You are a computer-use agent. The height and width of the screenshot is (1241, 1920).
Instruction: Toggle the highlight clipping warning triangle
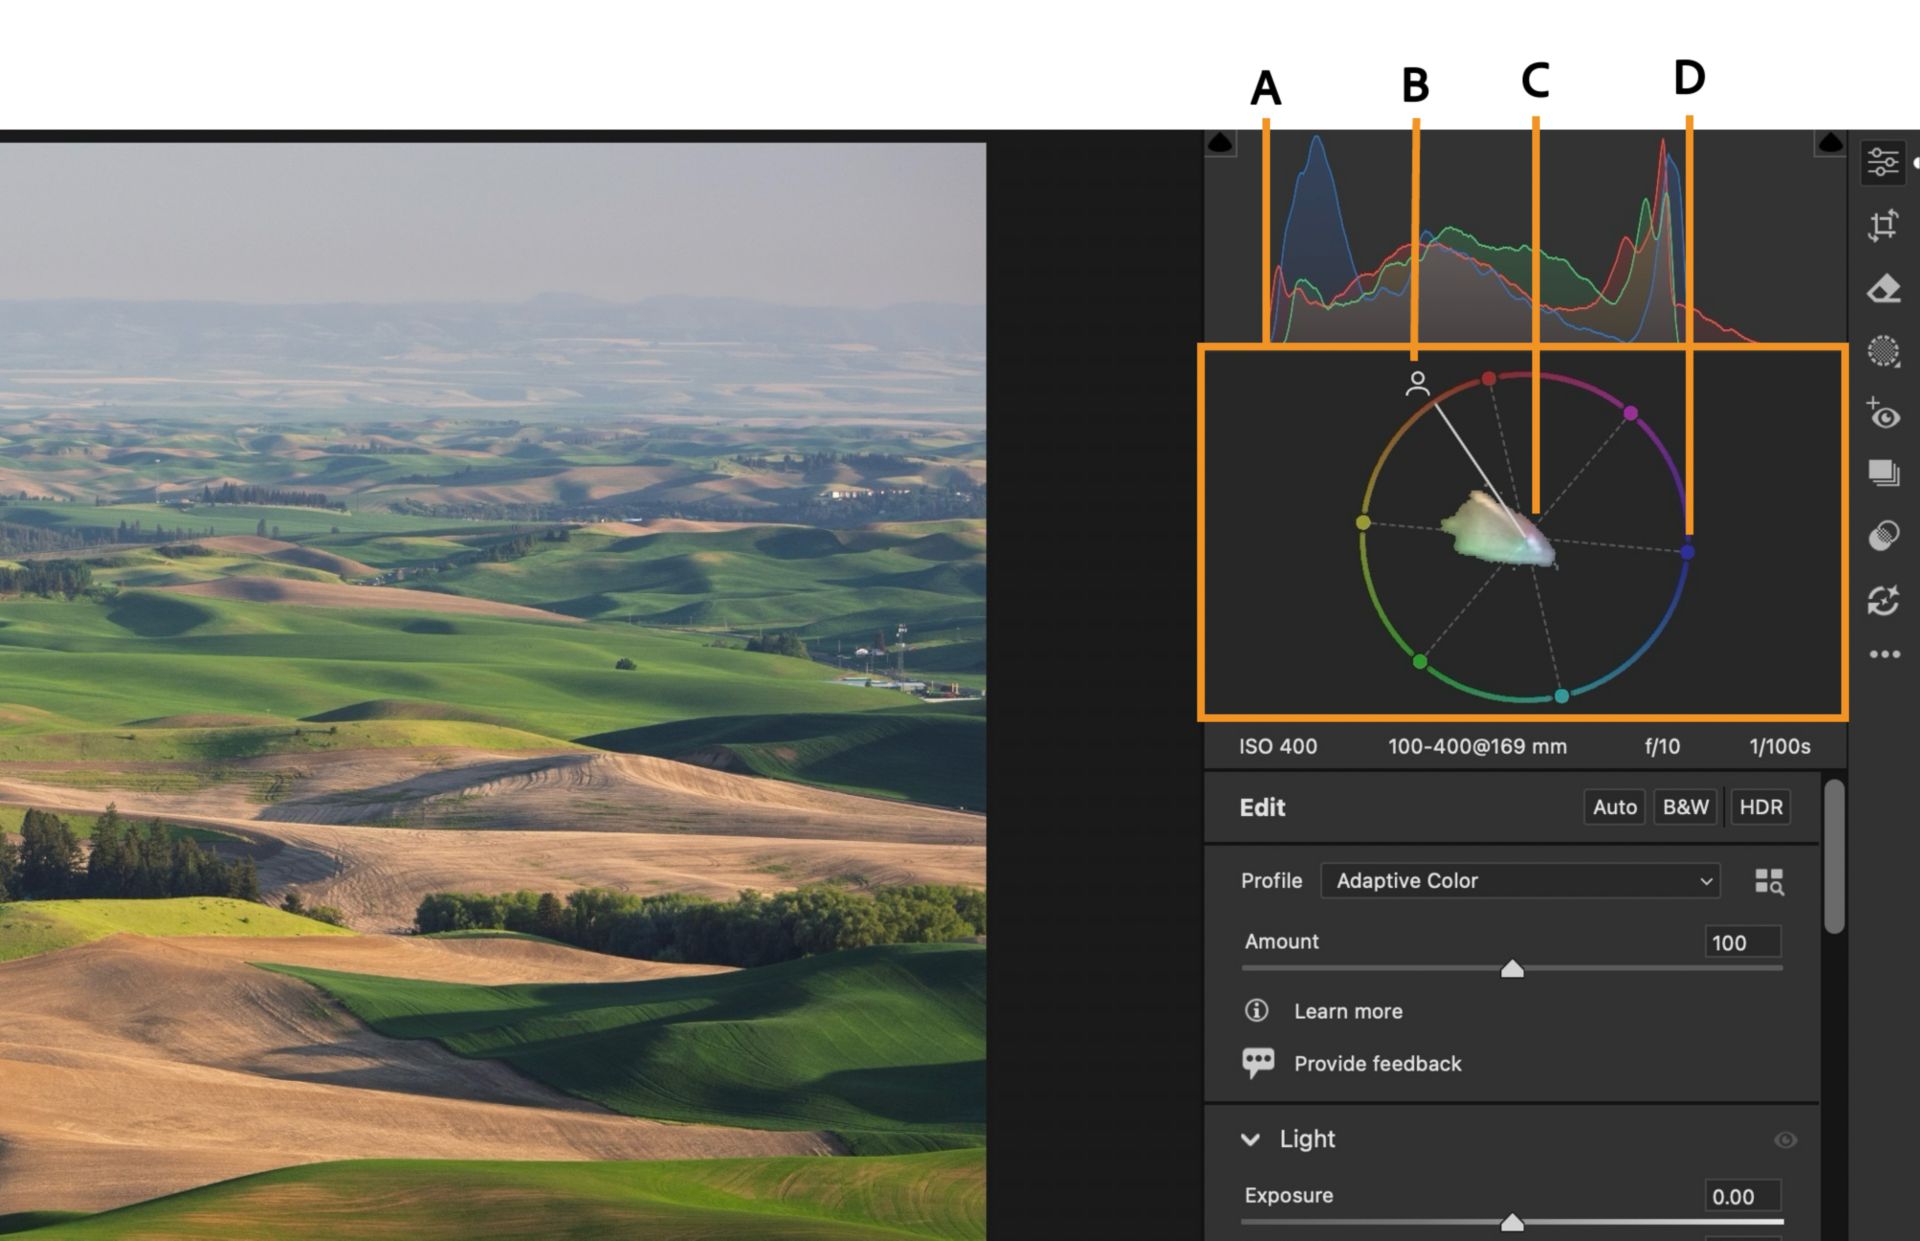1829,143
